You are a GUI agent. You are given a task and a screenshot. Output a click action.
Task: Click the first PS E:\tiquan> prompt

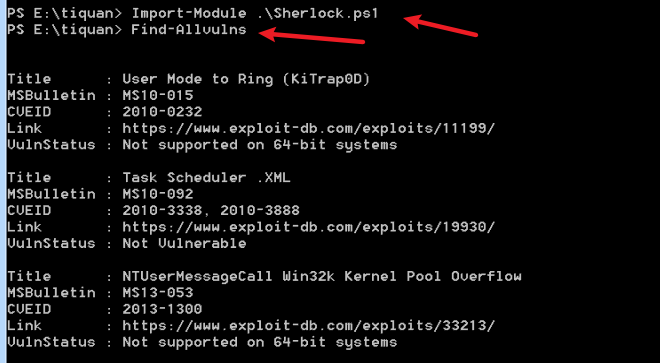point(64,13)
